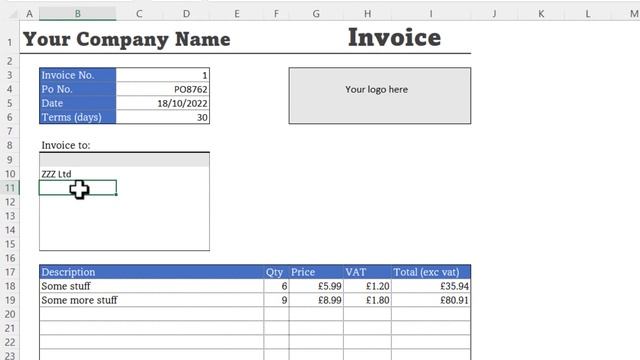This screenshot has width=640, height=360.
Task: Select column C header
Action: (139, 14)
